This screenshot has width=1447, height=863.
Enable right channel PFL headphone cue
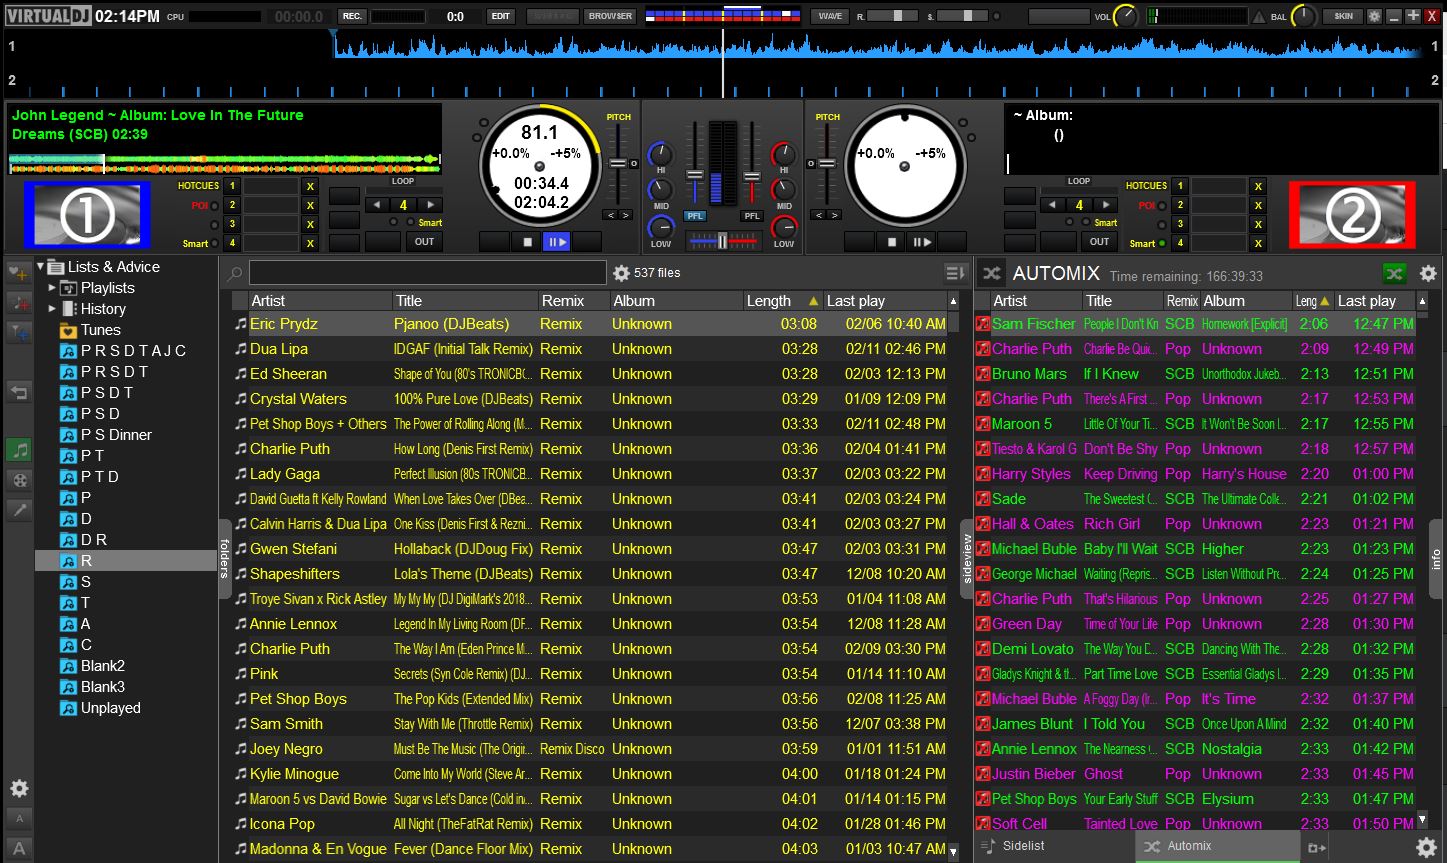[x=751, y=216]
